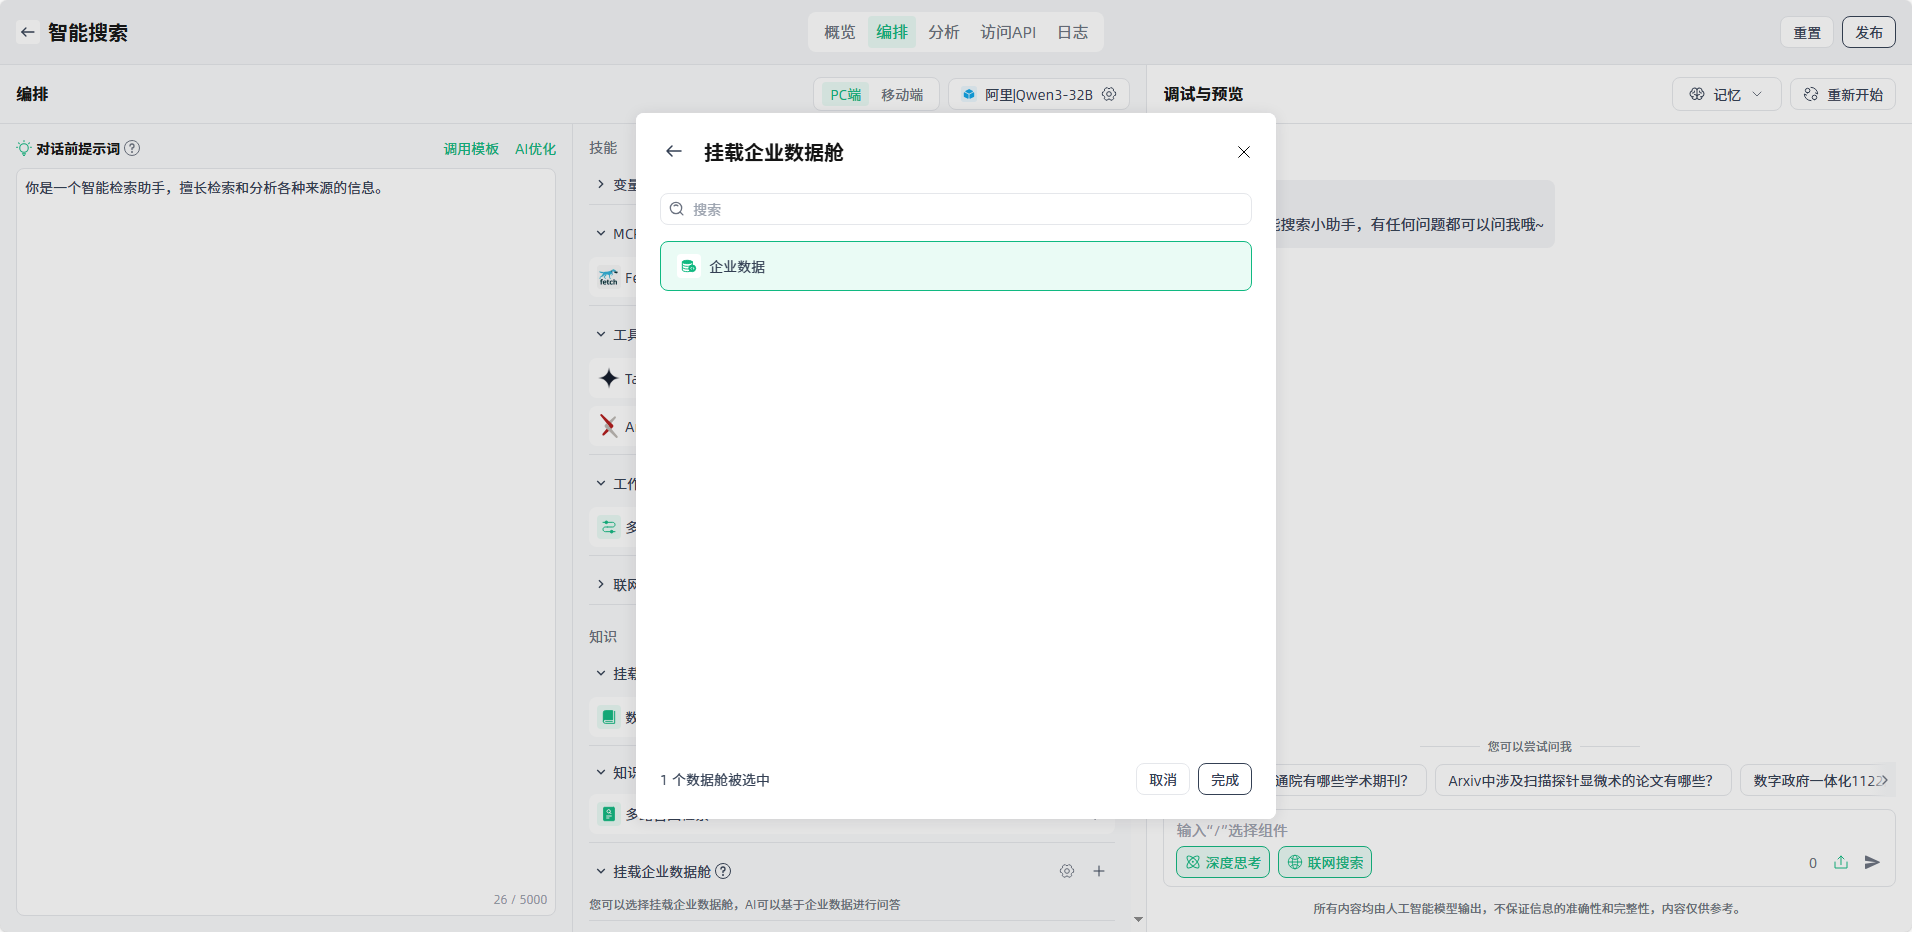This screenshot has width=1912, height=932.
Task: Switch to the 分析 tab
Action: pyautogui.click(x=943, y=32)
